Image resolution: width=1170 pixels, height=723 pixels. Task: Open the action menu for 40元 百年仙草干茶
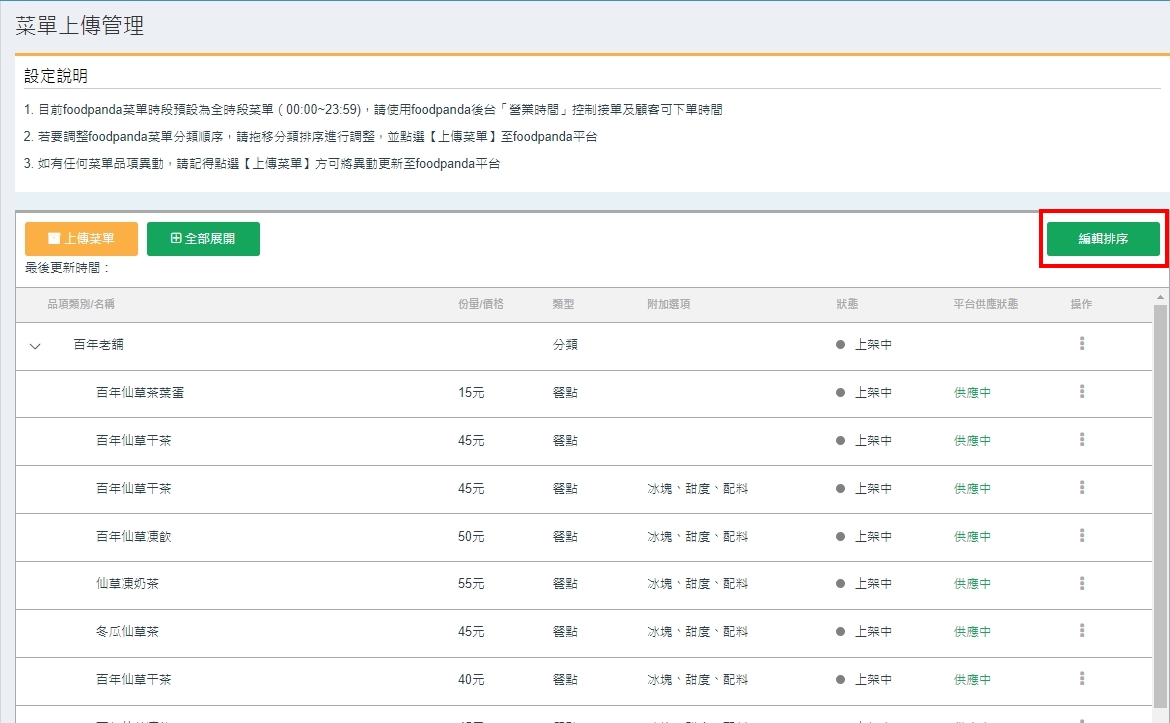1082,679
